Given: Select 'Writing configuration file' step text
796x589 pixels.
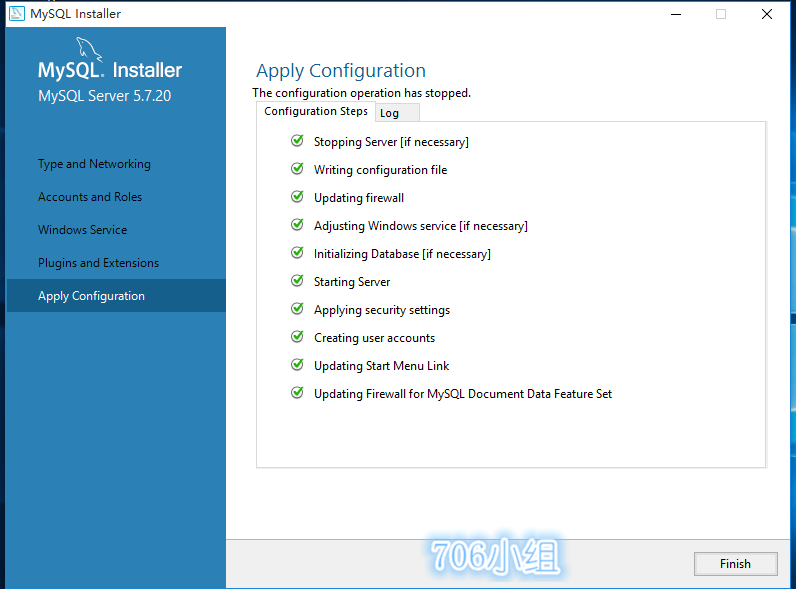Looking at the screenshot, I should [381, 170].
